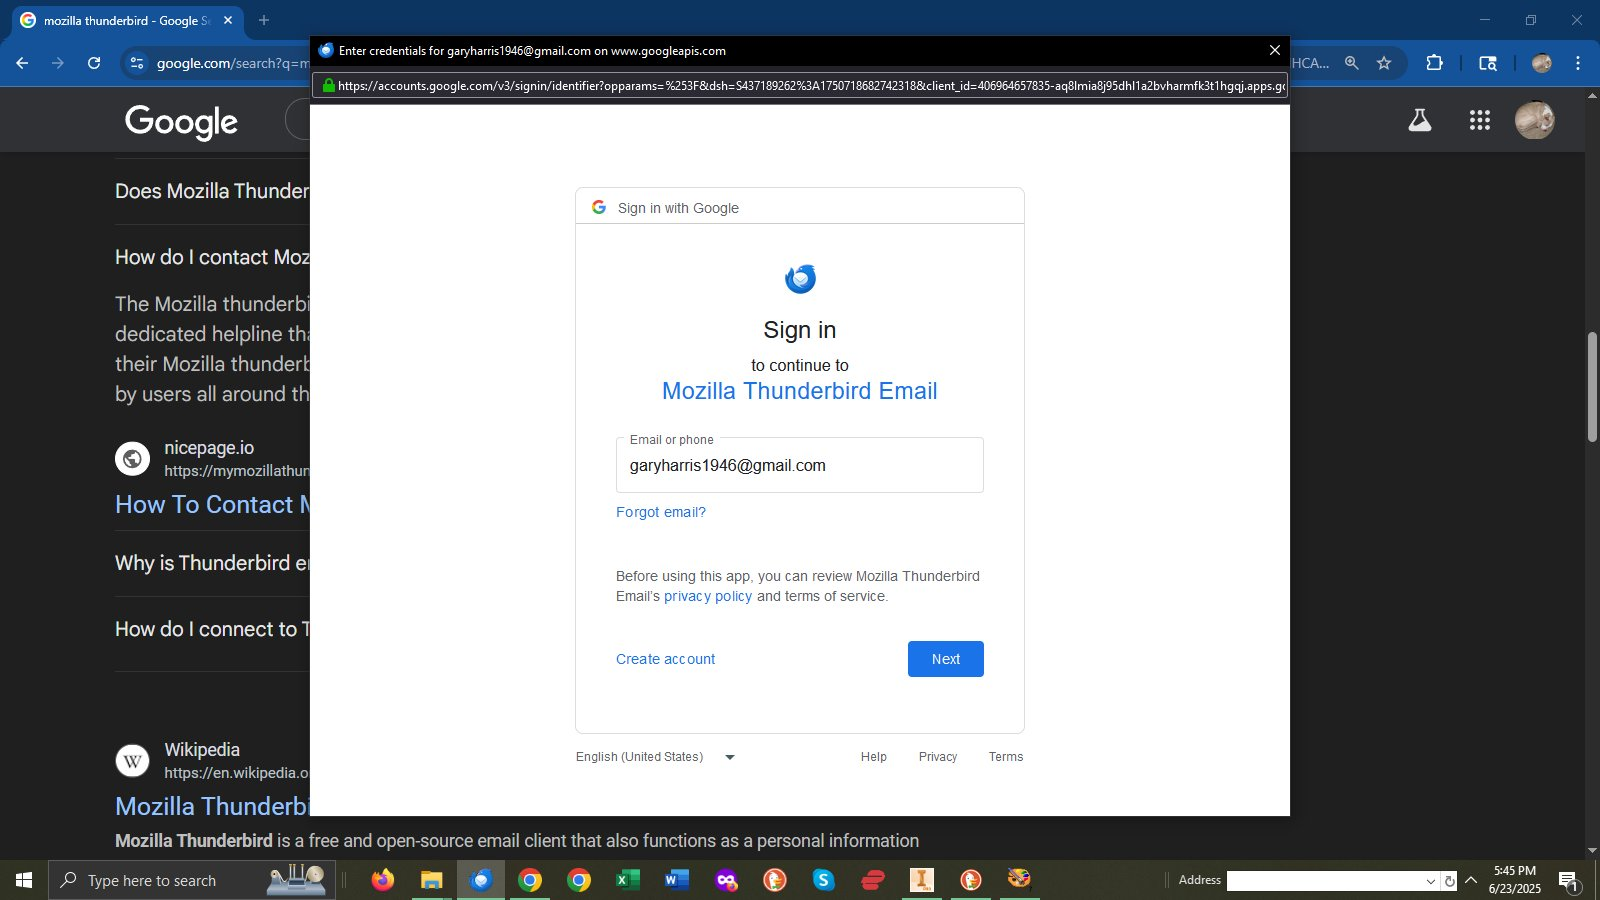
Task: Open the purple mask browser taskbar icon
Action: 726,880
